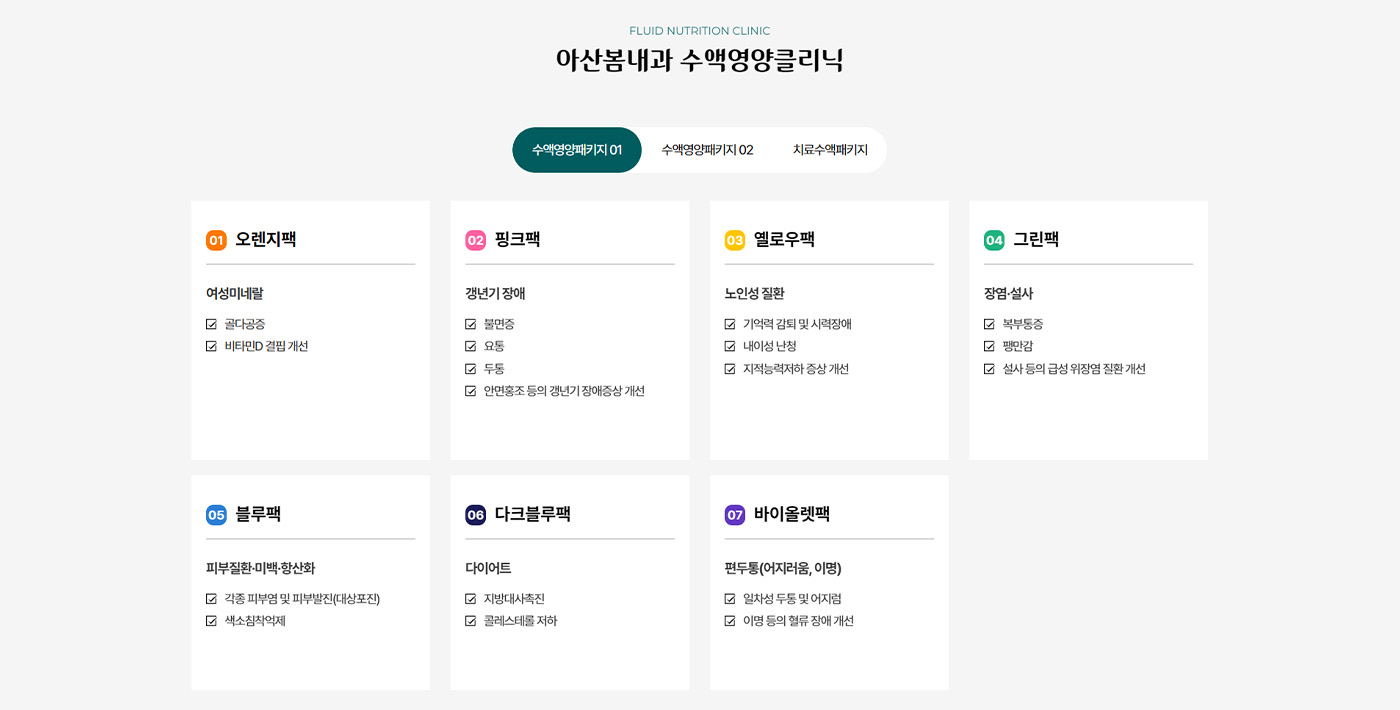Click the checkbox beside 골다공증
Image resolution: width=1400 pixels, height=710 pixels.
point(211,324)
